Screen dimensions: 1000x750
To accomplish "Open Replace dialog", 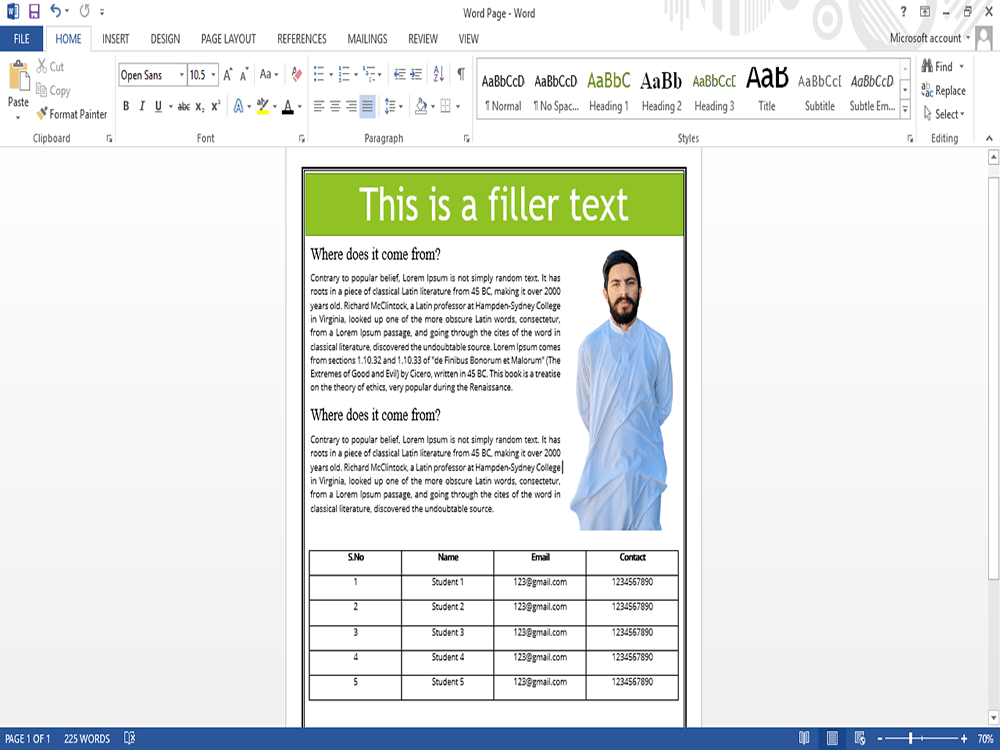I will point(944,91).
